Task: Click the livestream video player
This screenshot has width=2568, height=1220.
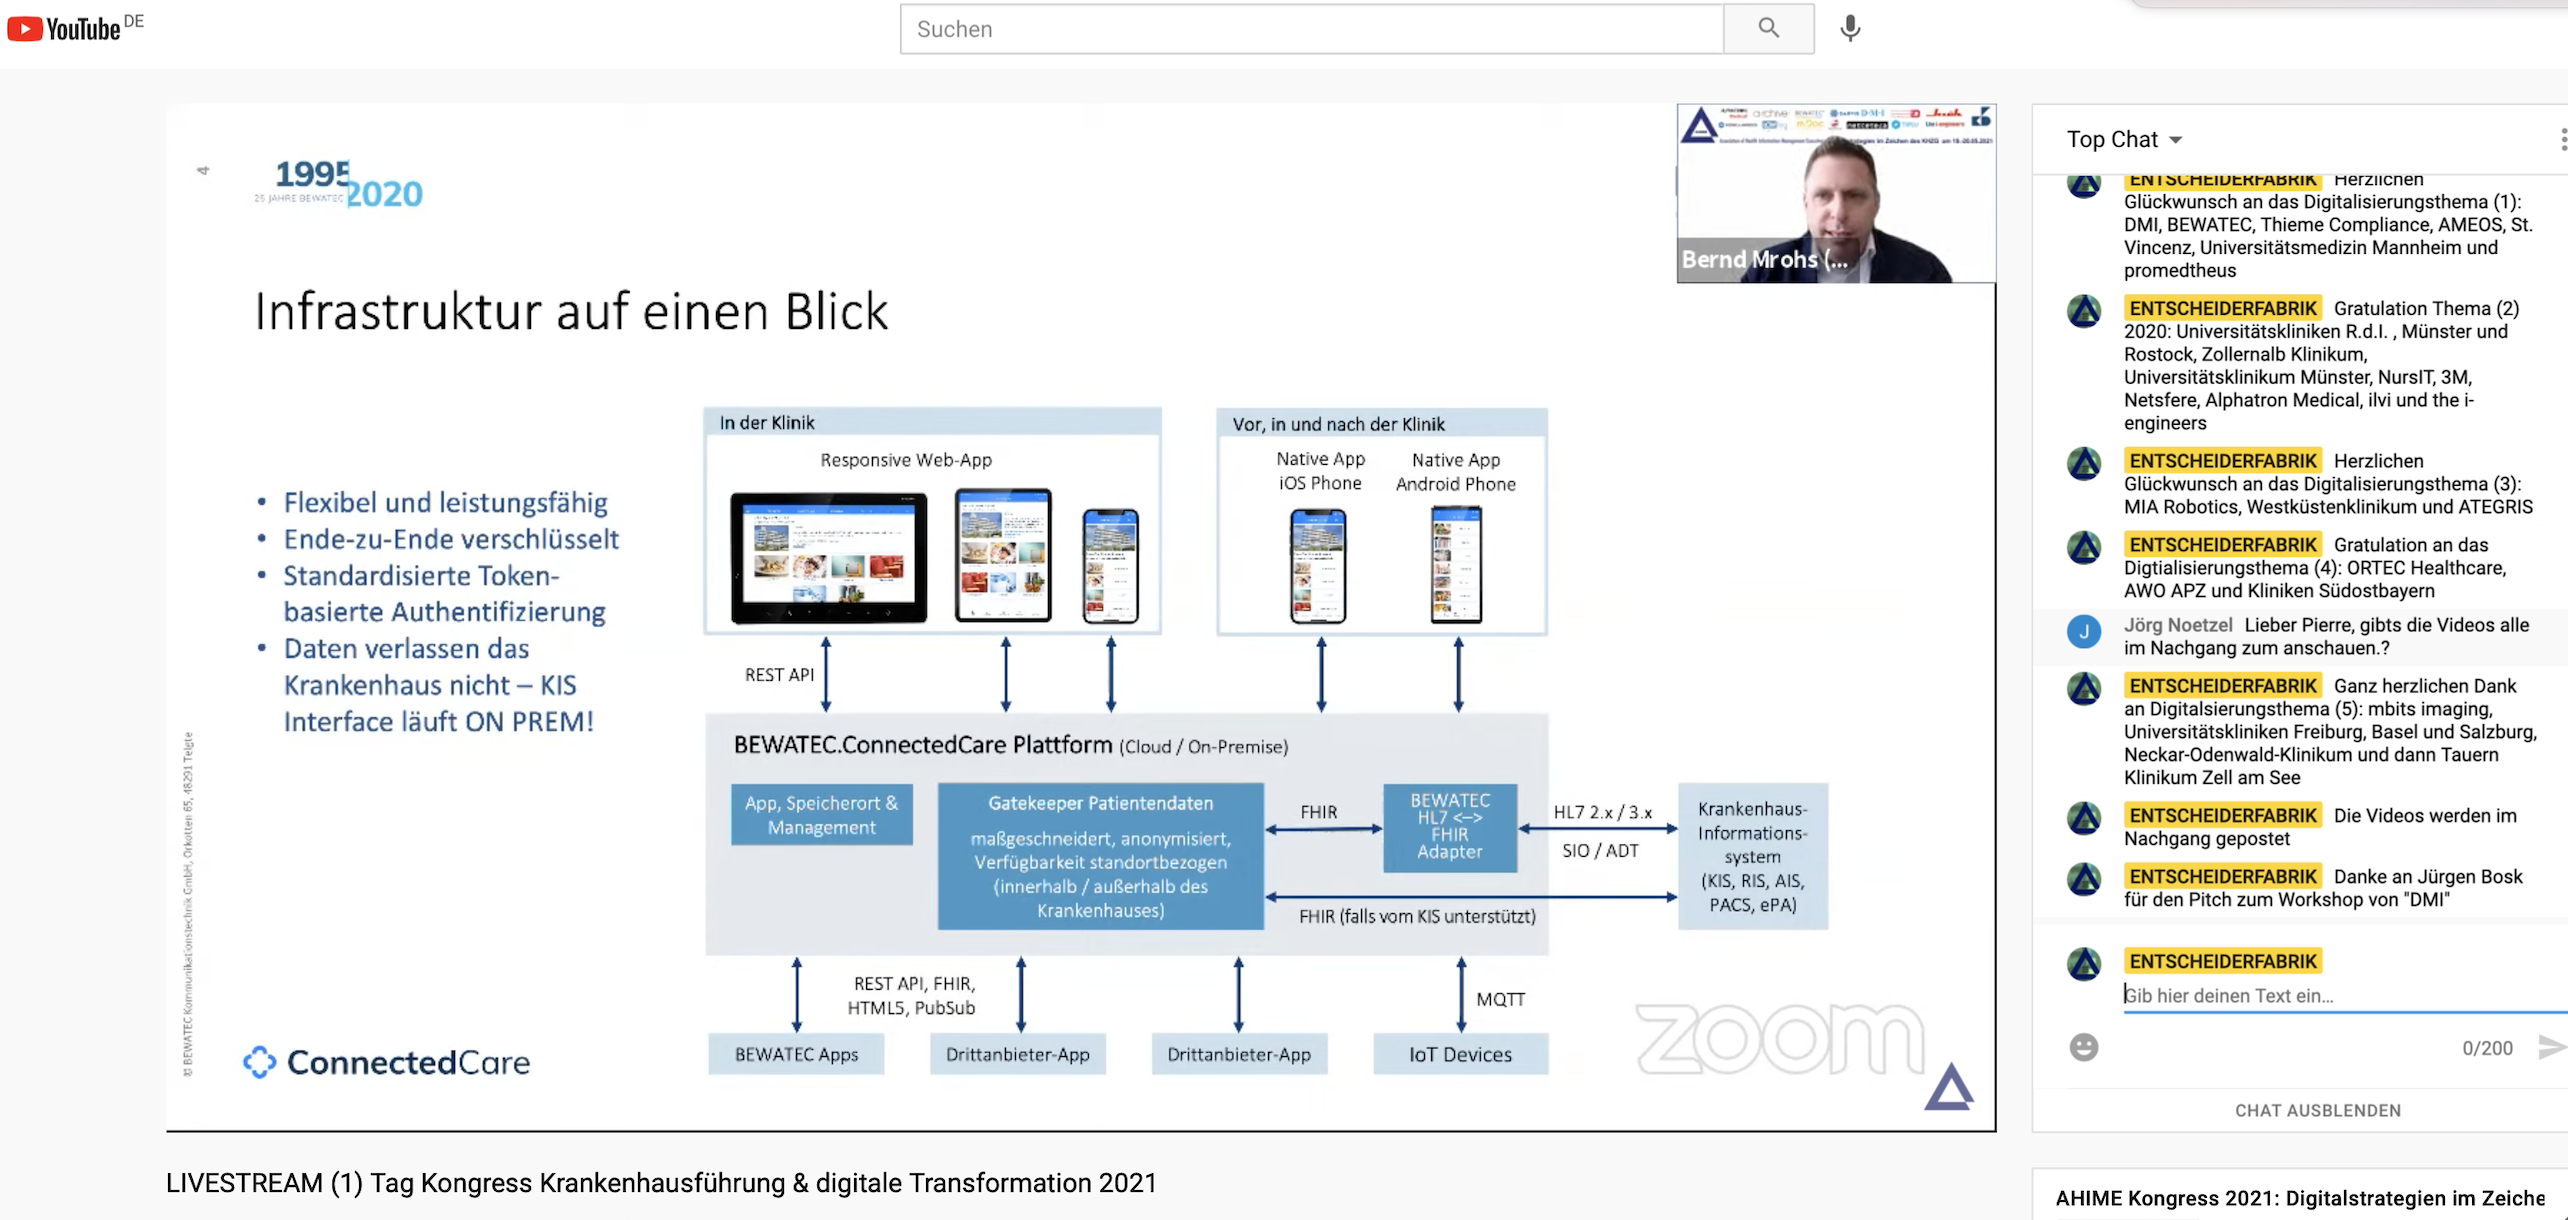Action: [1080, 617]
